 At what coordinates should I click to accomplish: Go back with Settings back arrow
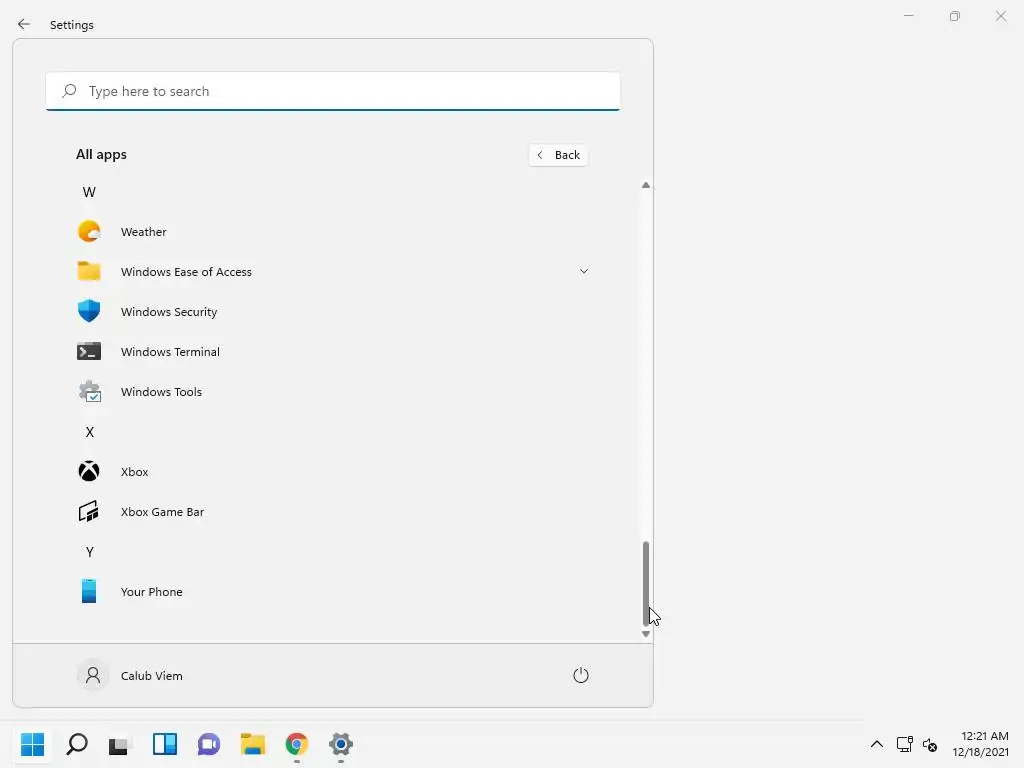pos(24,24)
